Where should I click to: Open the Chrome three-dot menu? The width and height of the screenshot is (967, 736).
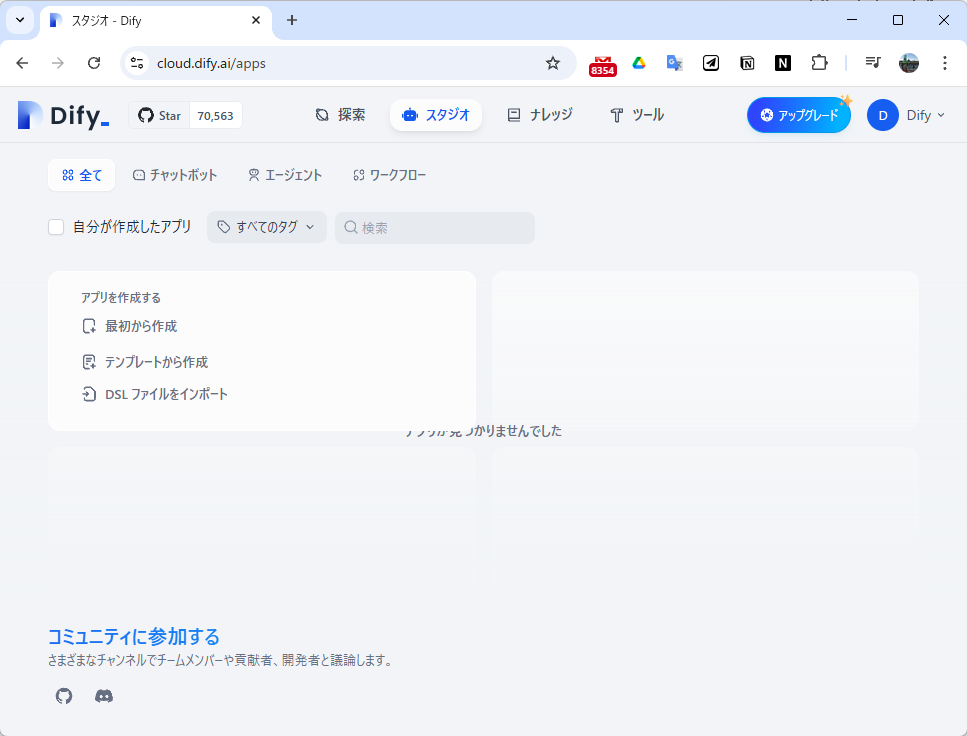pyautogui.click(x=944, y=63)
